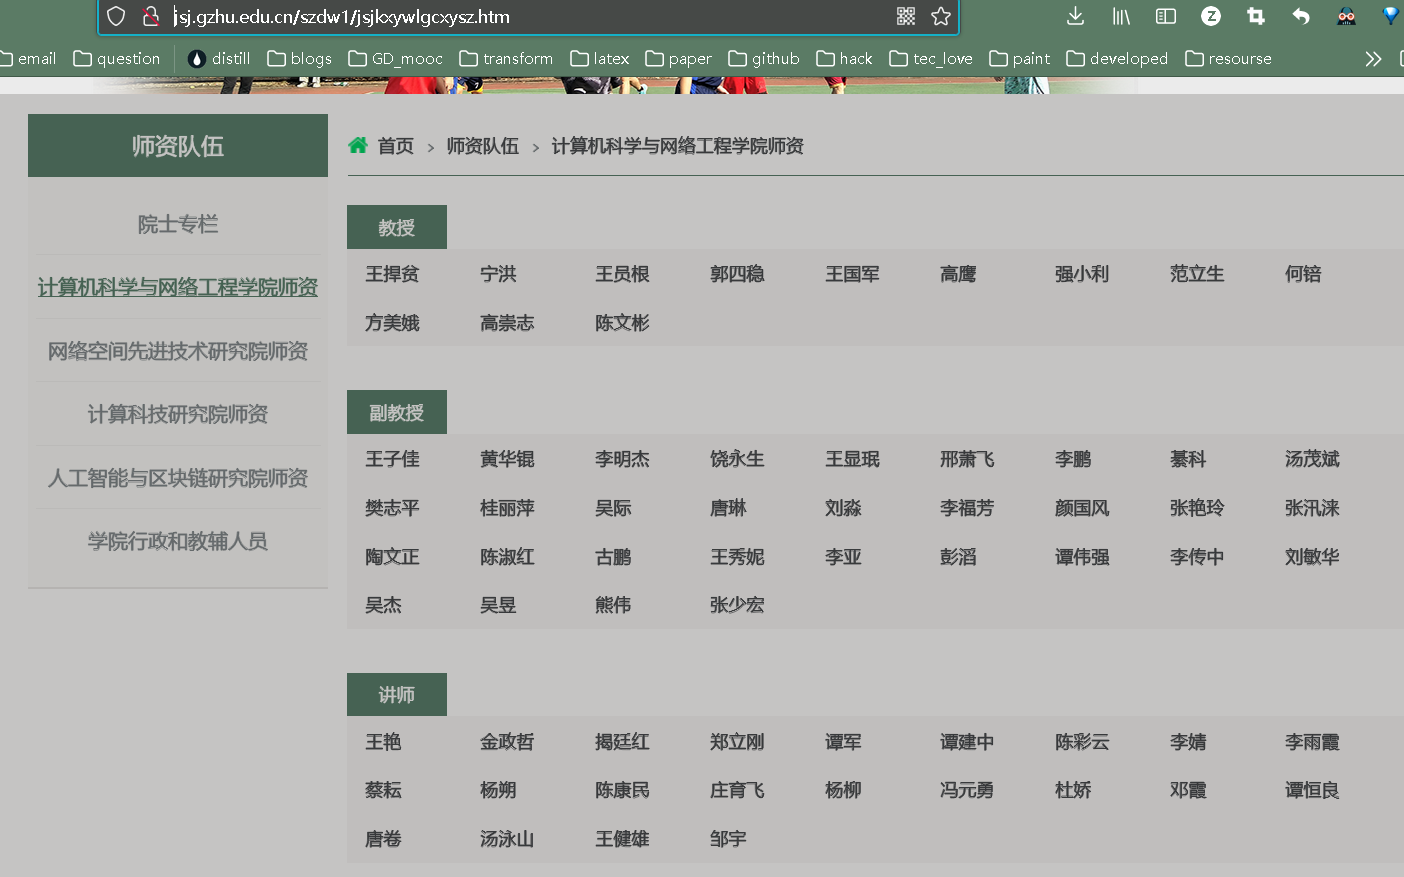Expand the bookmarks overflow chevron

[x=1373, y=58]
